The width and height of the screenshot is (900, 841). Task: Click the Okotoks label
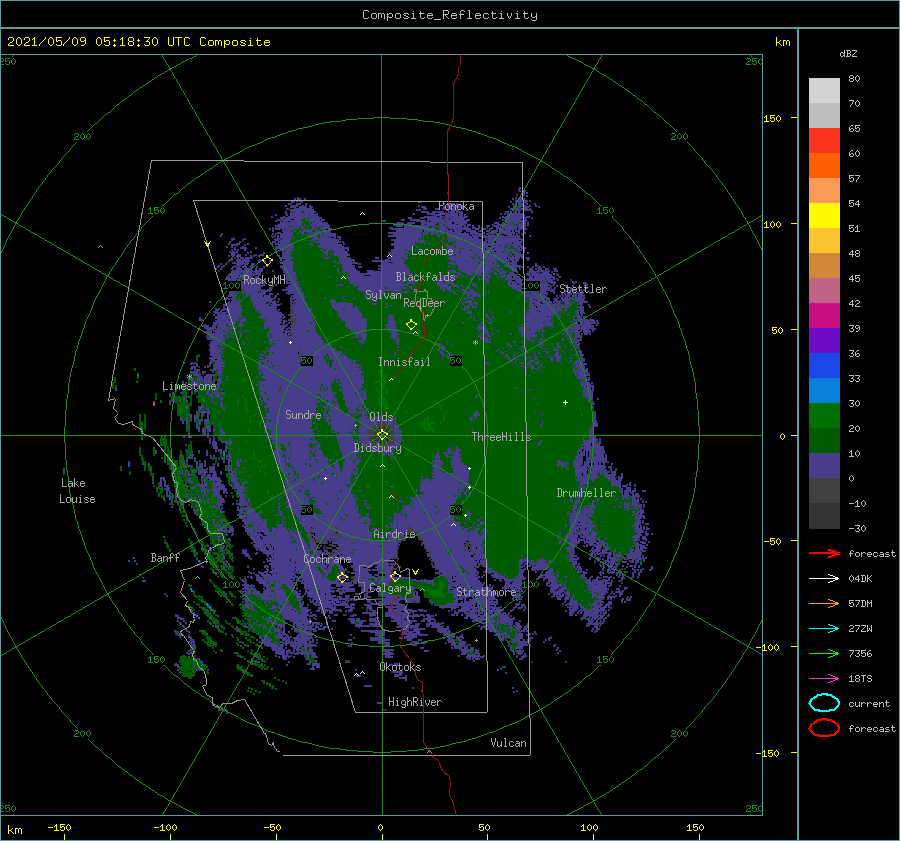(400, 667)
